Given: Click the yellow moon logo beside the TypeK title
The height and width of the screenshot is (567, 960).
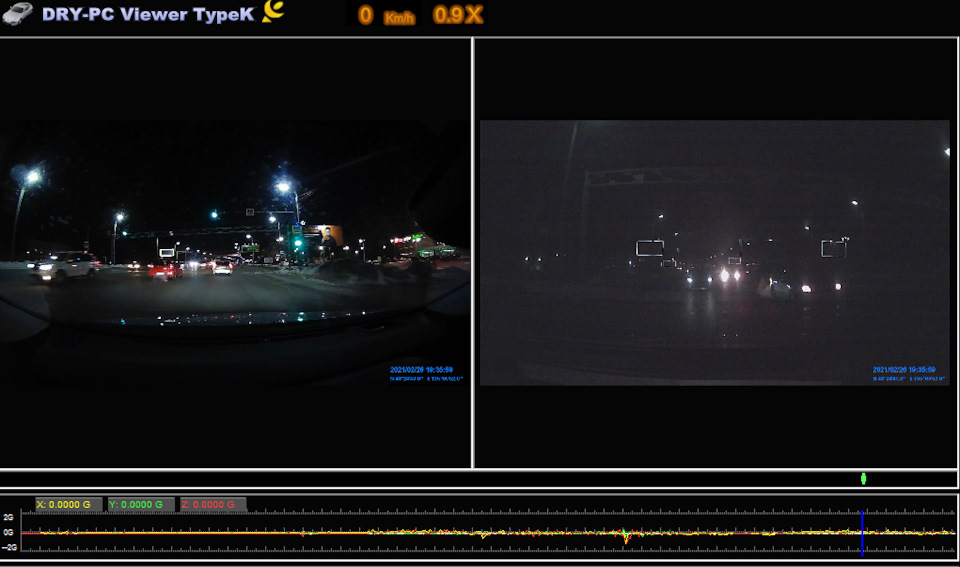Looking at the screenshot, I should pyautogui.click(x=273, y=11).
